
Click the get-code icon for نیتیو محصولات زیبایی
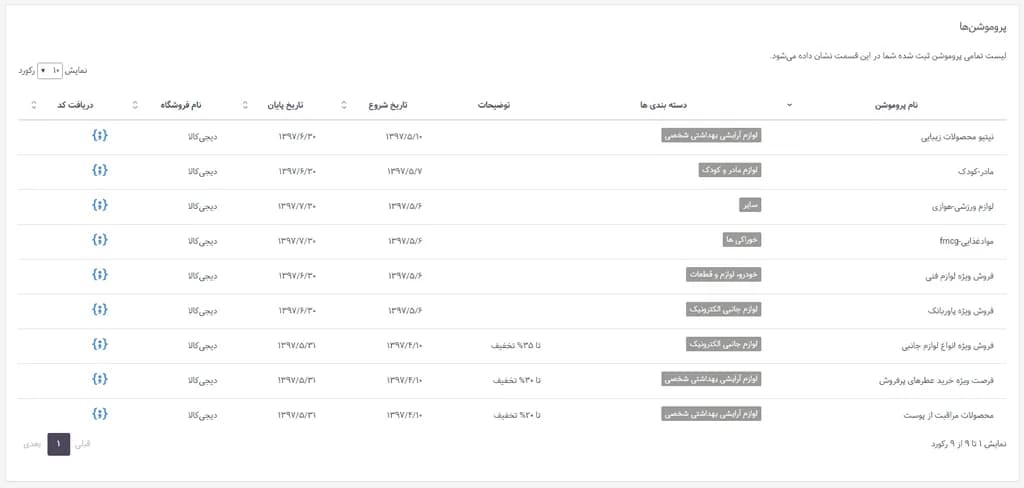[x=99, y=135]
